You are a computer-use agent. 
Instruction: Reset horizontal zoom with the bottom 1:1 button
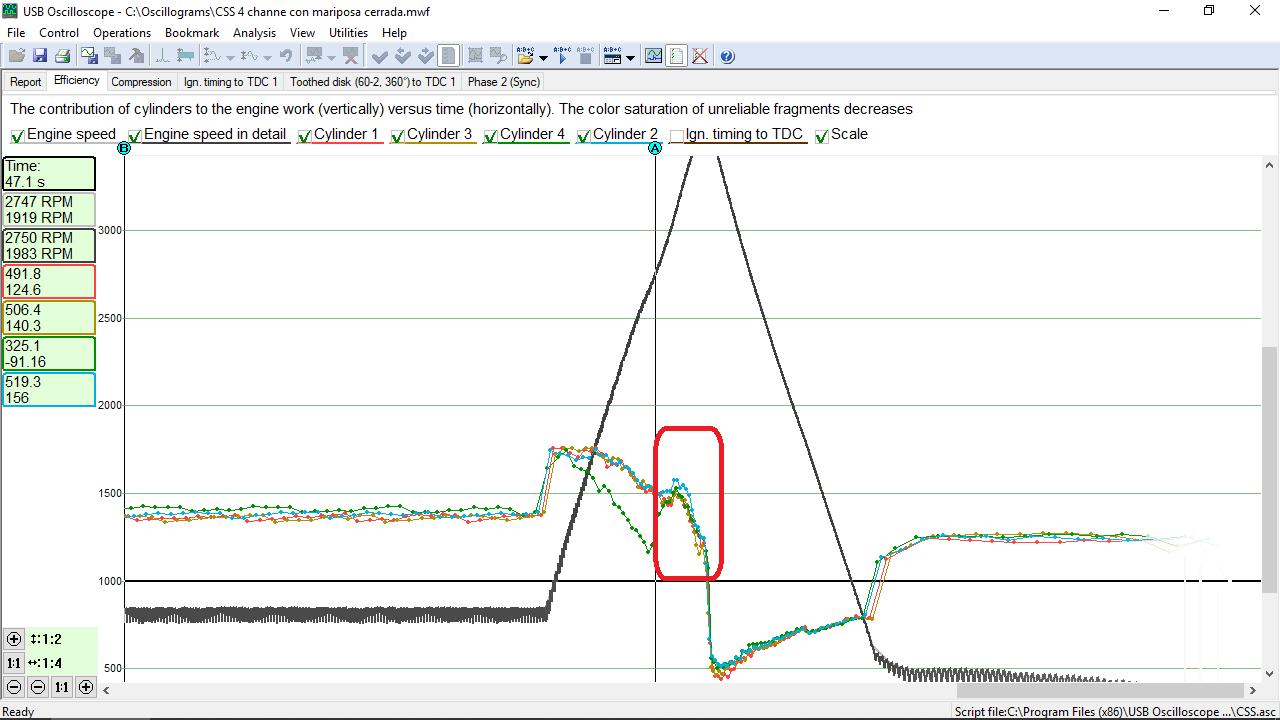(x=62, y=687)
